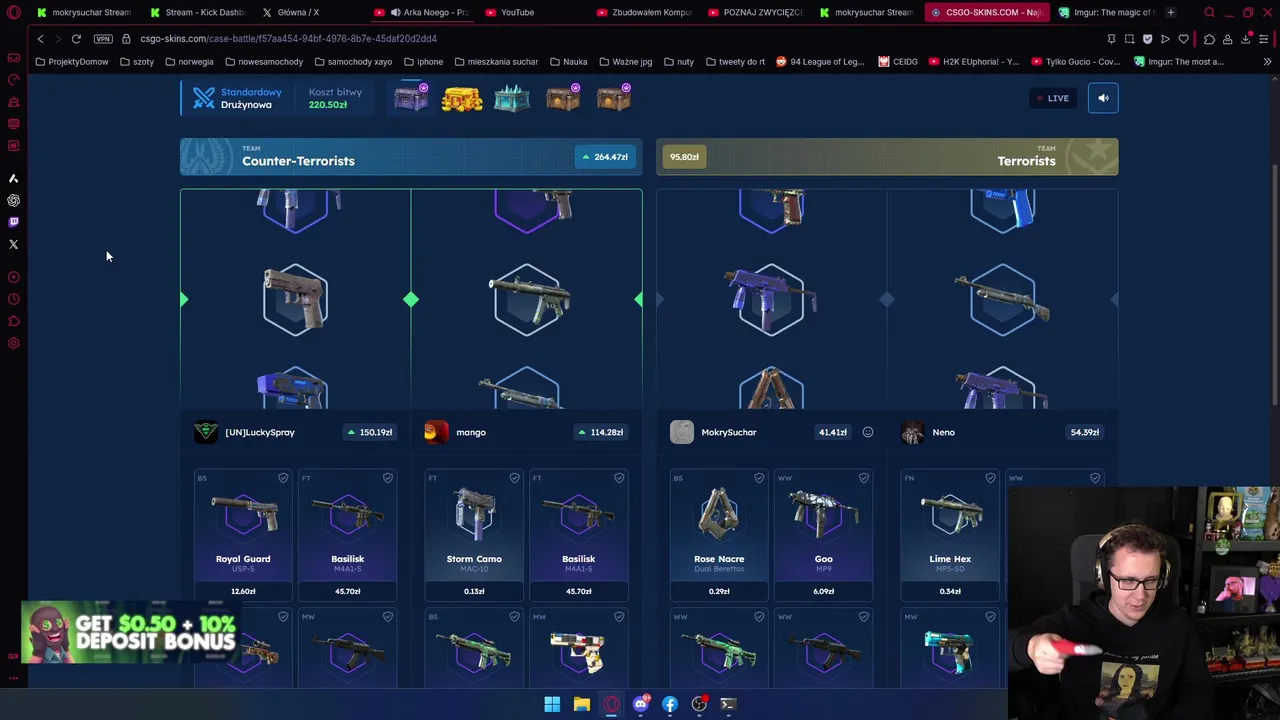Open the downloads icon in browser toolbar
This screenshot has width=1280, height=720.
[x=1246, y=39]
